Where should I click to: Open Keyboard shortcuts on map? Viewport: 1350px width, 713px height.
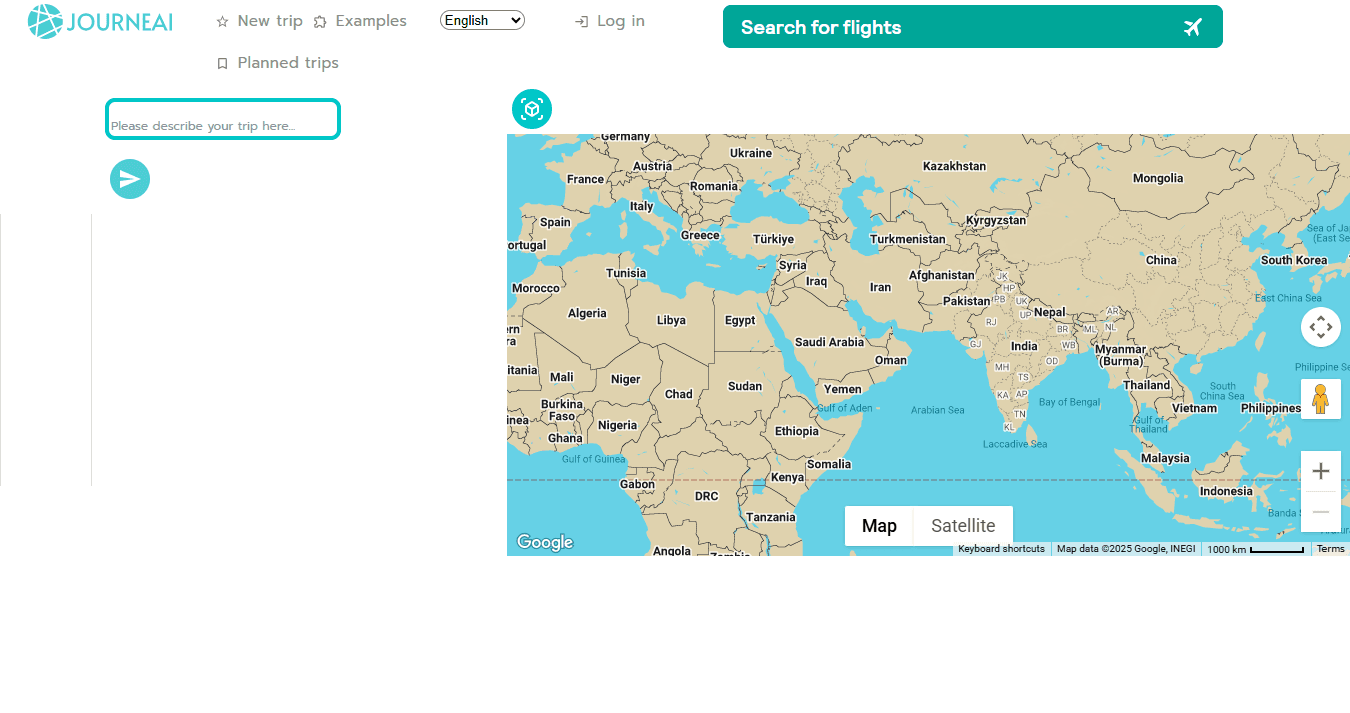click(x=1001, y=549)
